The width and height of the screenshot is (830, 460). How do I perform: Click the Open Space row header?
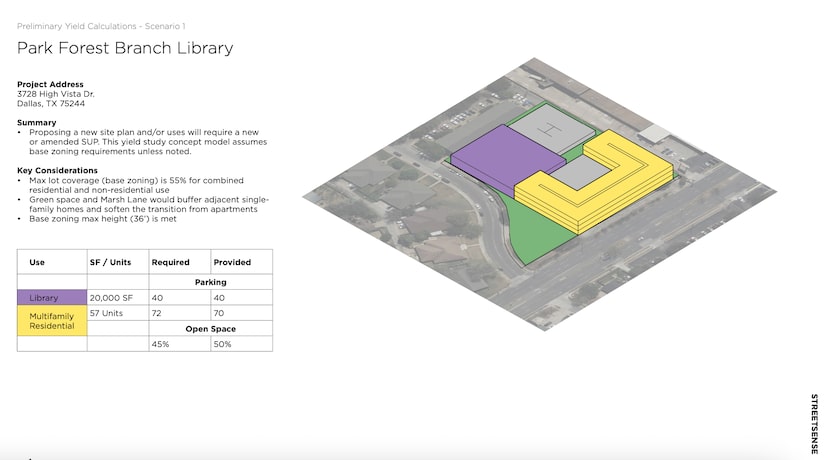(210, 328)
